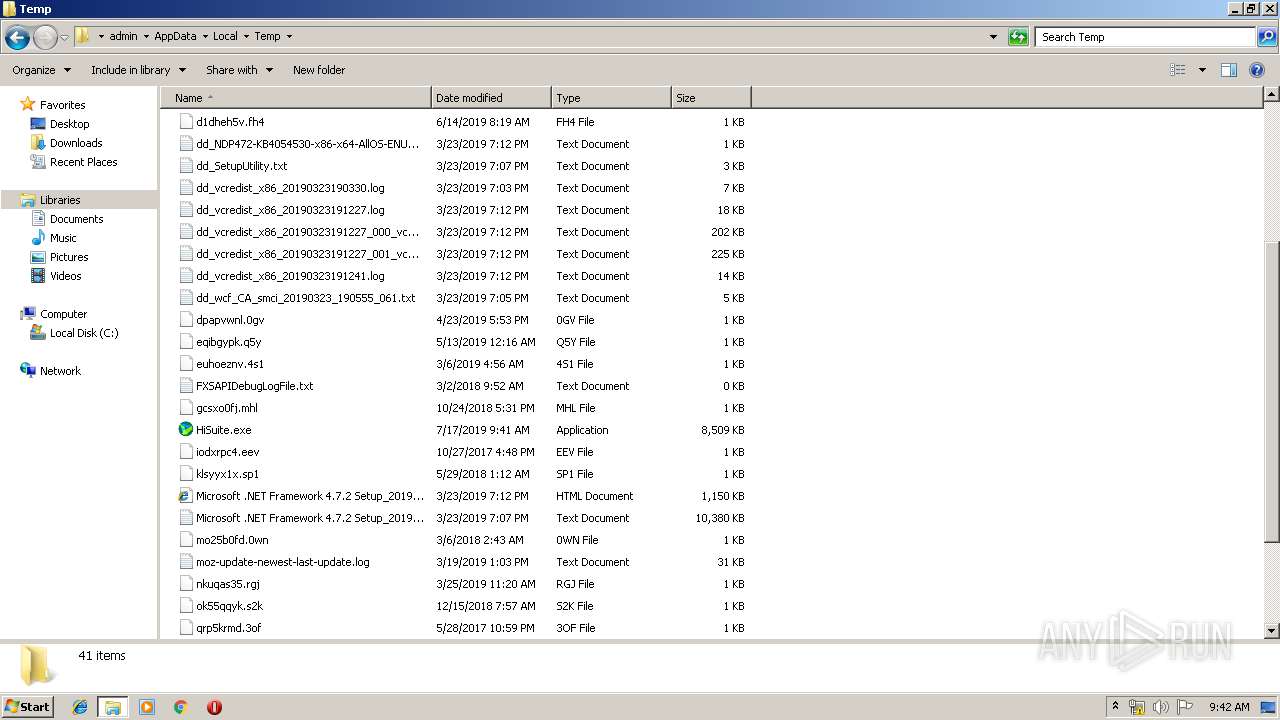Sort files by Type column
The image size is (1280, 720).
(611, 98)
